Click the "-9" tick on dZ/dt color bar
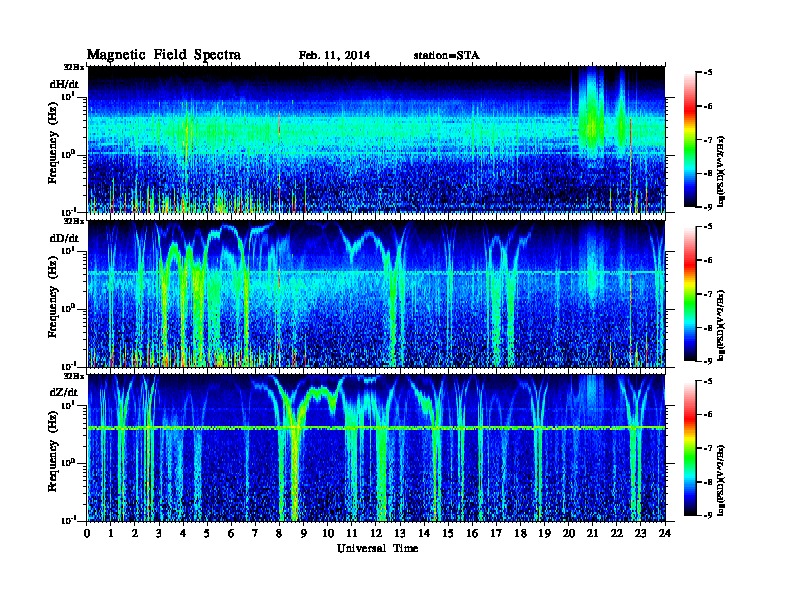 [x=708, y=515]
